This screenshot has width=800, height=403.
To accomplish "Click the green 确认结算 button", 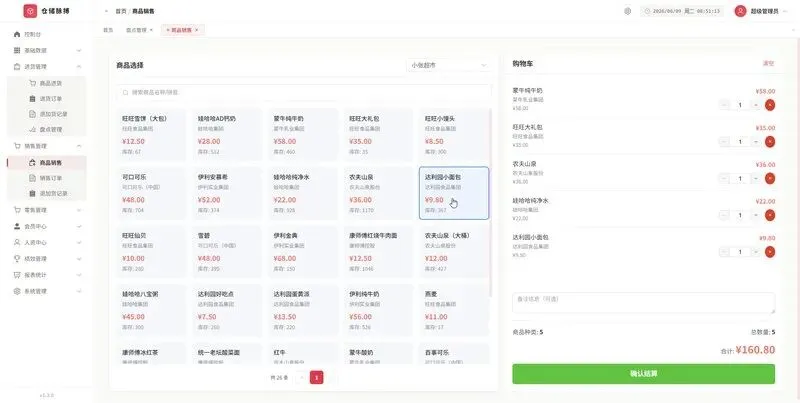I will [x=643, y=374].
